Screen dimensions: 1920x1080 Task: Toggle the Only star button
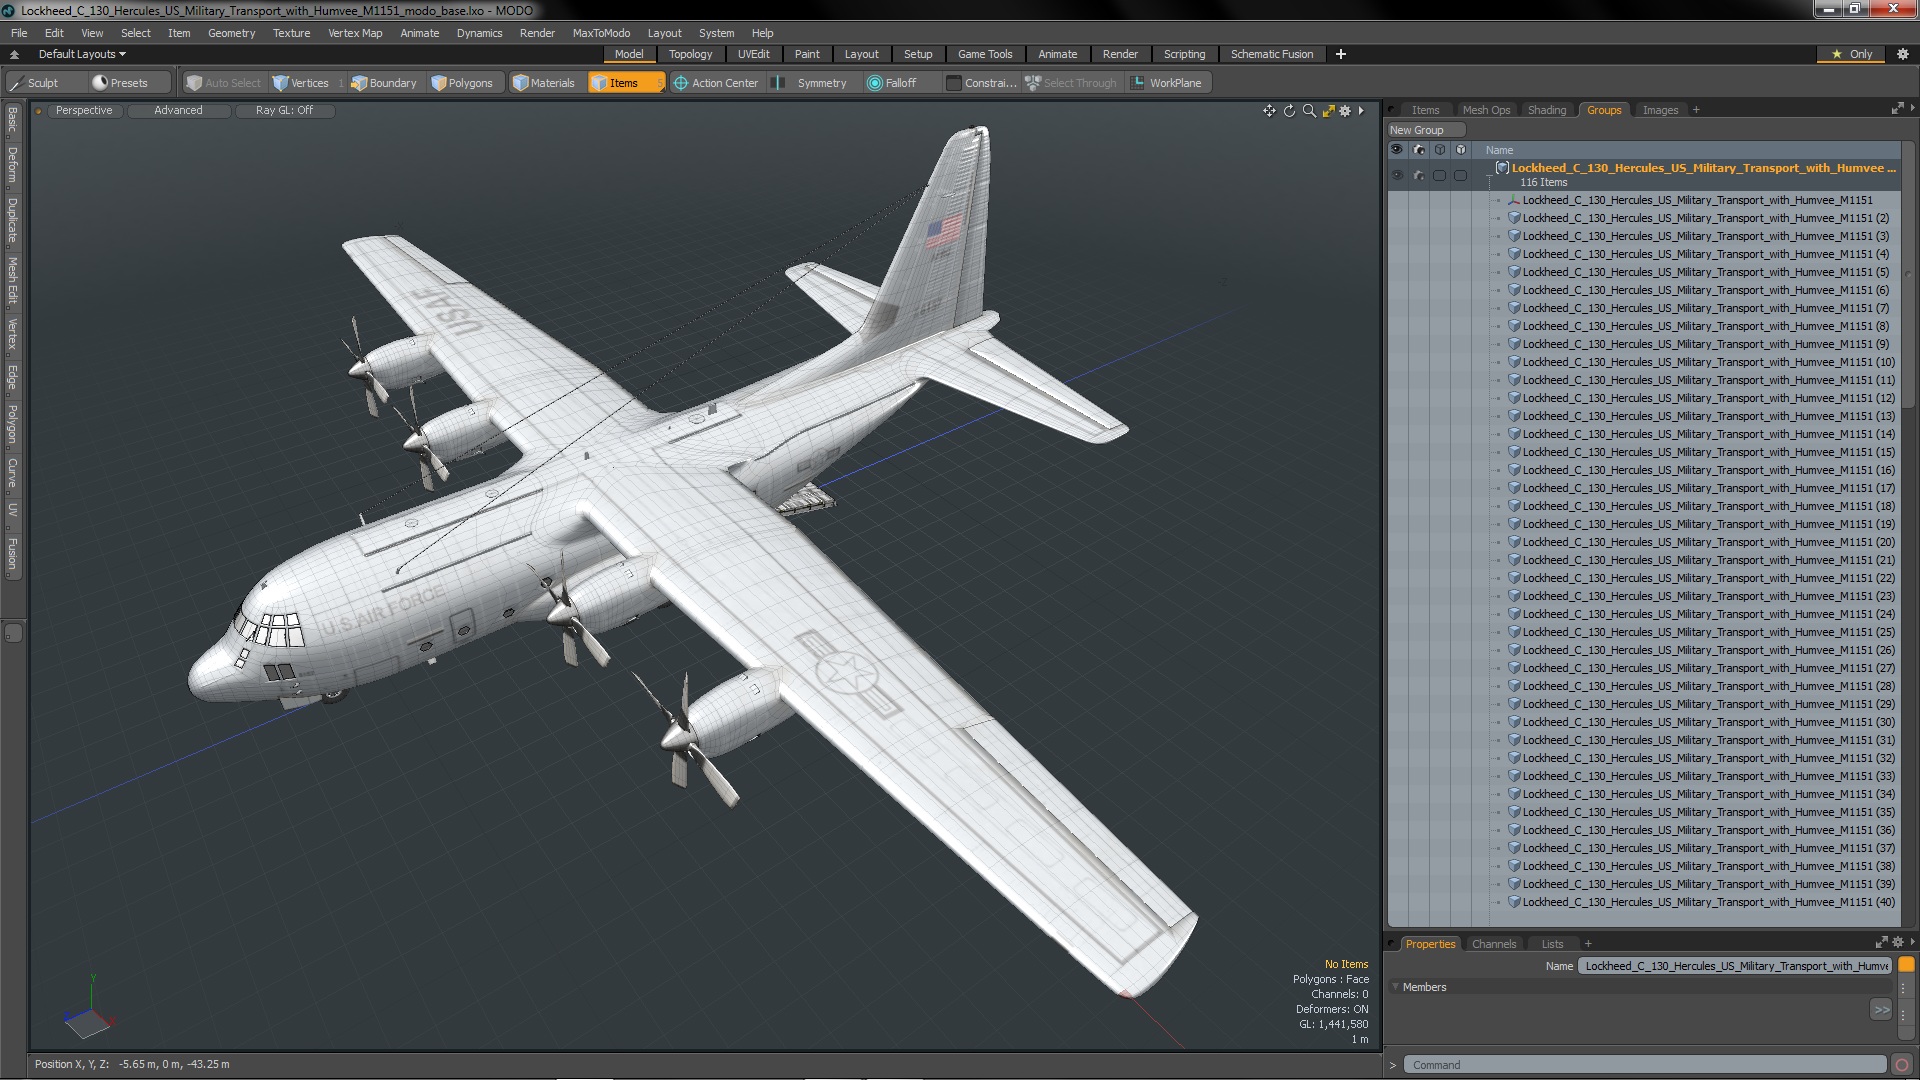pyautogui.click(x=1852, y=54)
